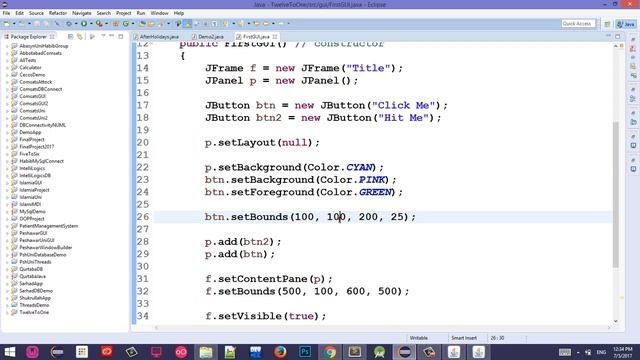The image size is (640, 360).
Task: Click the ENG language indicator
Action: (601, 352)
